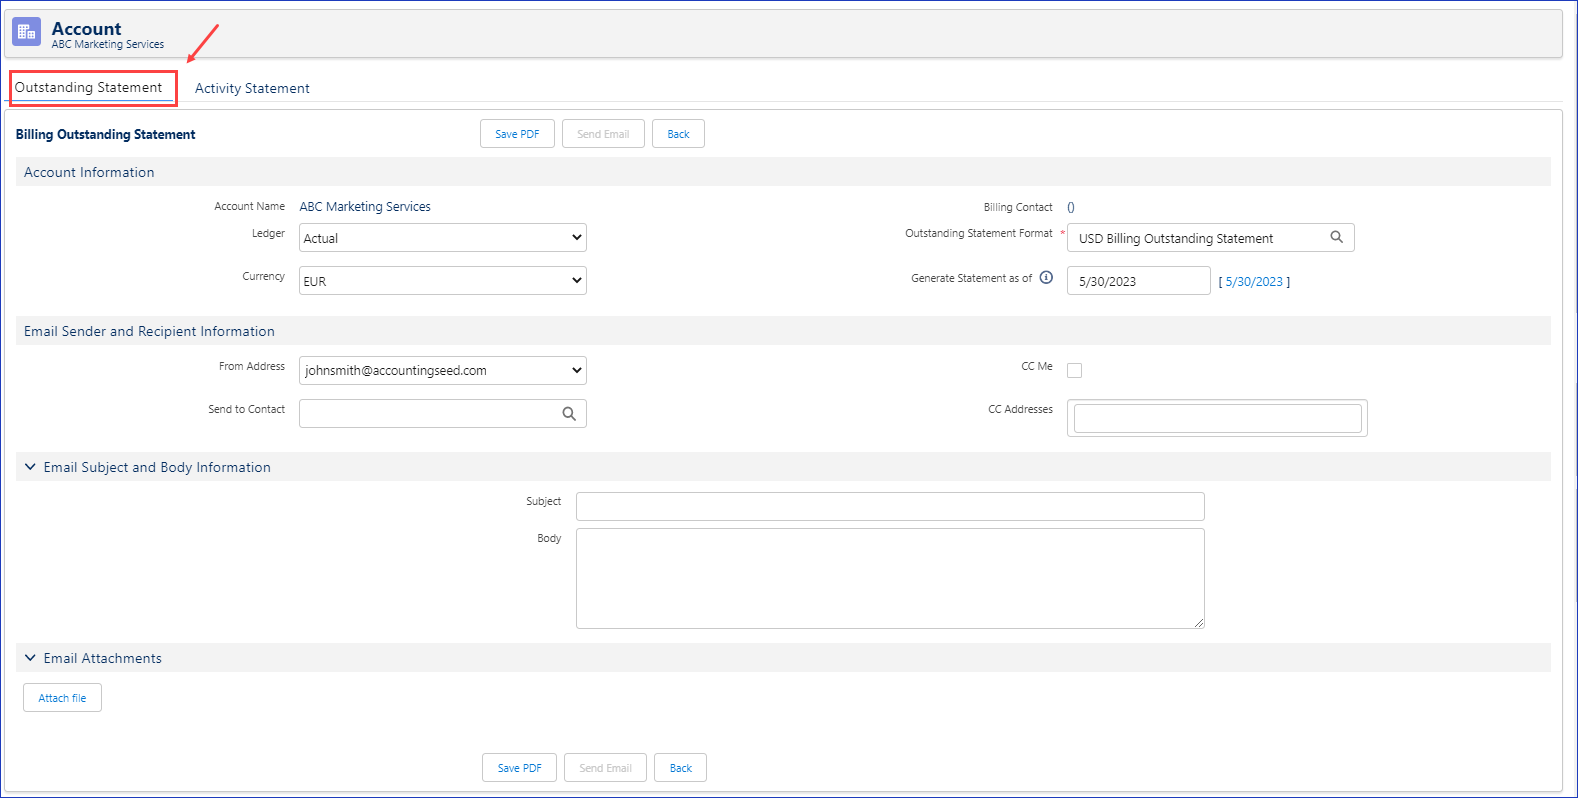1578x798 pixels.
Task: Click the top Send Email button
Action: (603, 134)
